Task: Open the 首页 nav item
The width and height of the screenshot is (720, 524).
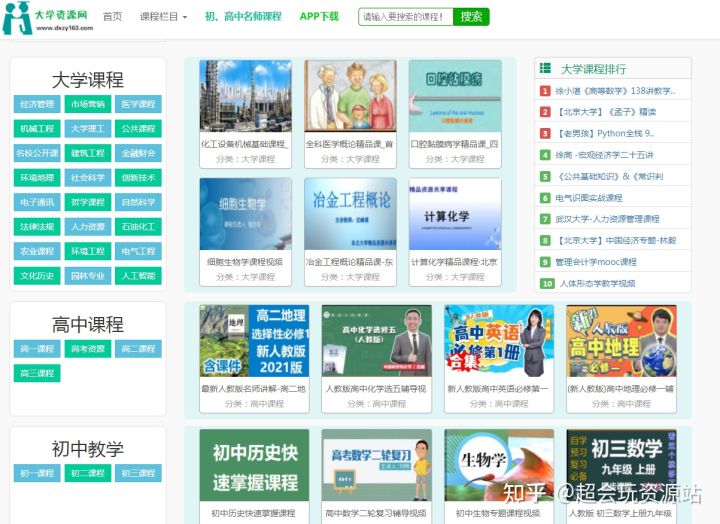Action: pos(112,17)
